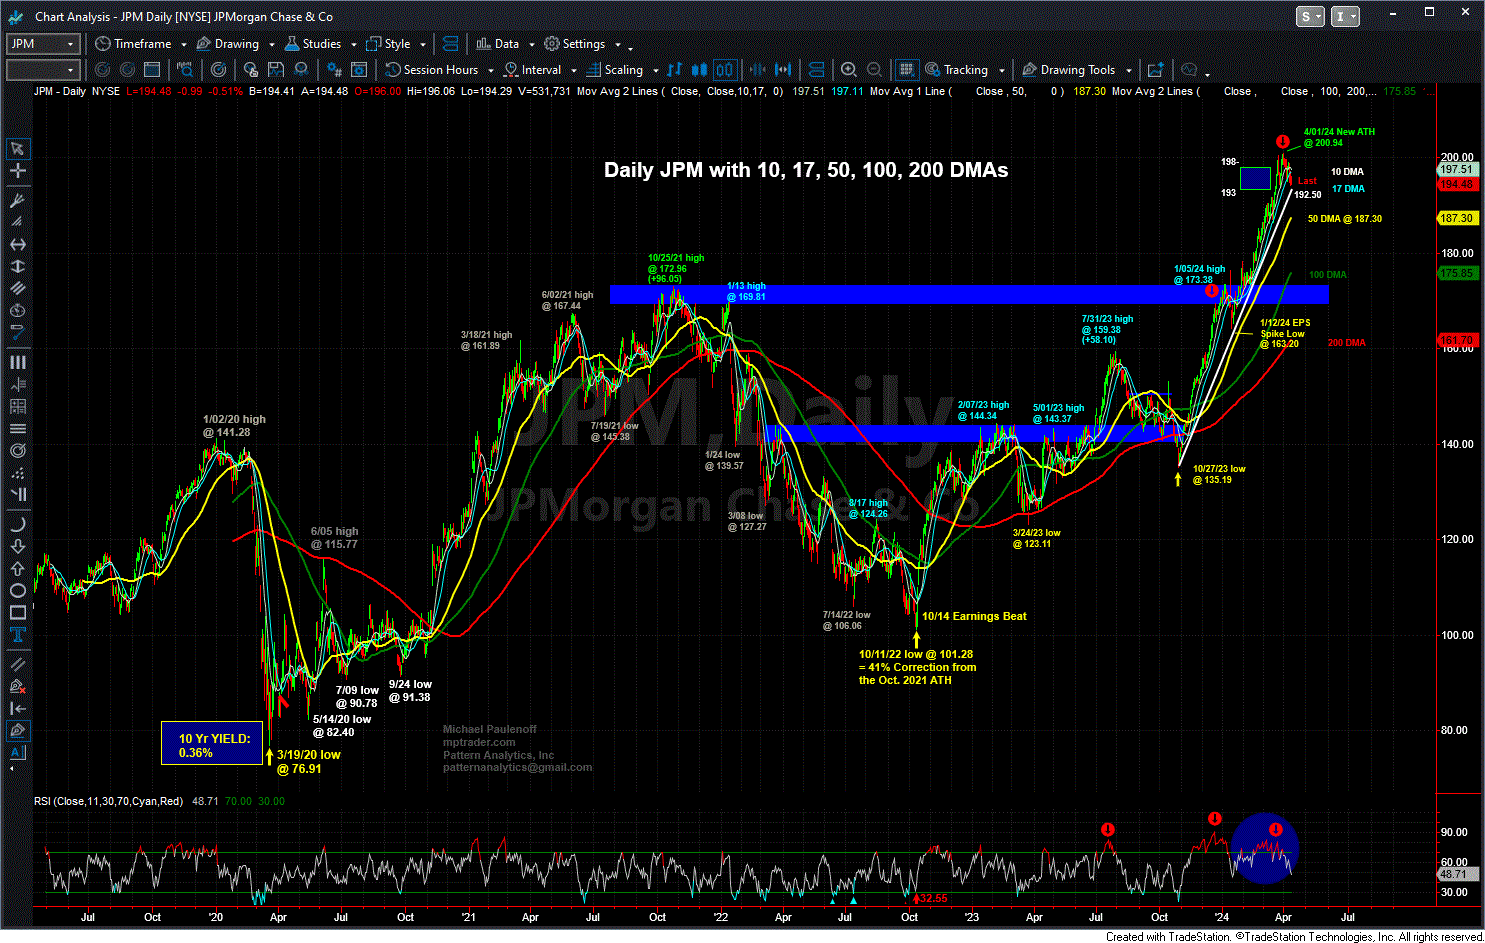This screenshot has width=1485, height=943.
Task: Toggle the text label A sidebar button
Action: point(17,753)
